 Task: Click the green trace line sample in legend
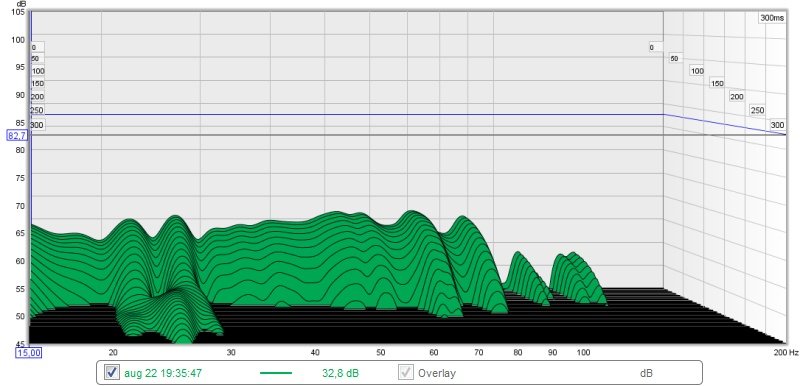pos(276,373)
